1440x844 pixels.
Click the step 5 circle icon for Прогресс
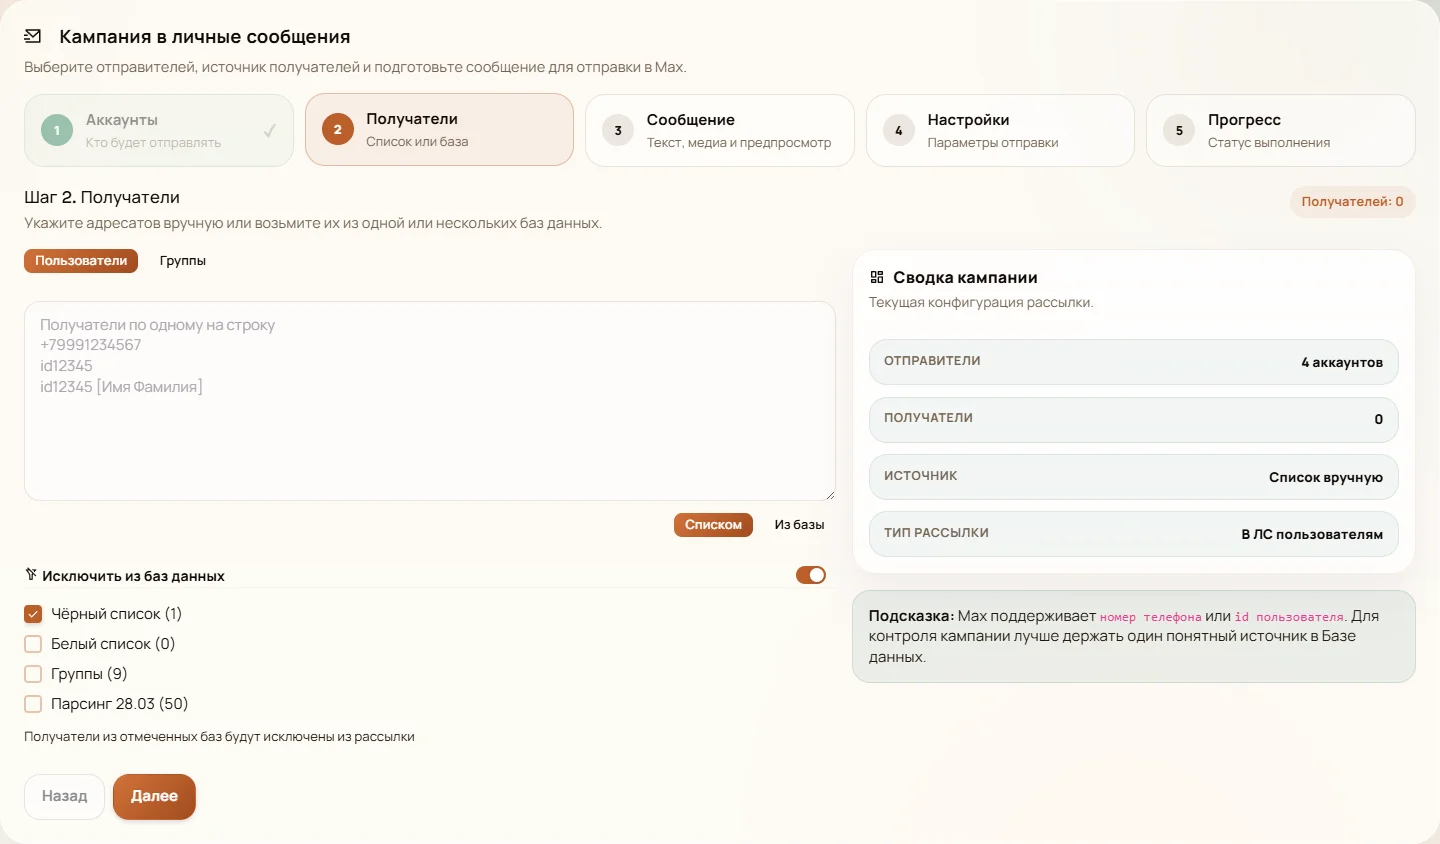pos(1179,130)
